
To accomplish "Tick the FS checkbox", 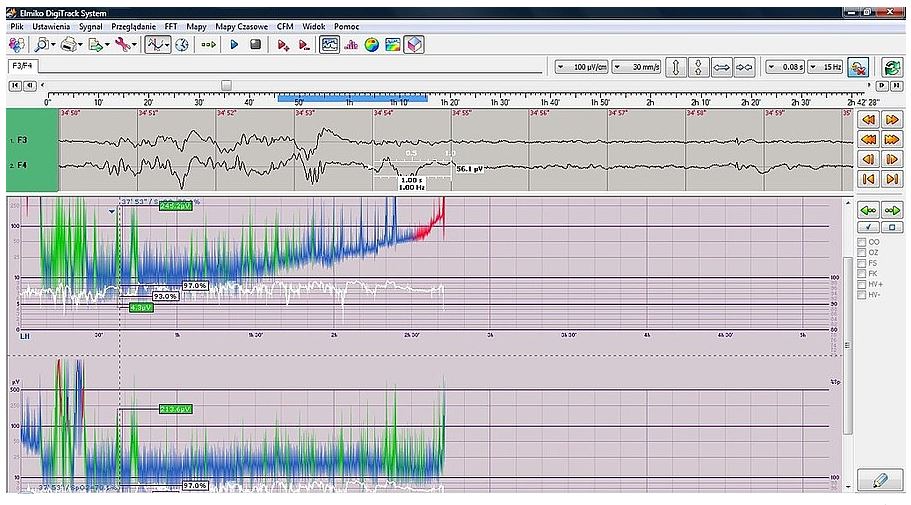I will click(862, 263).
